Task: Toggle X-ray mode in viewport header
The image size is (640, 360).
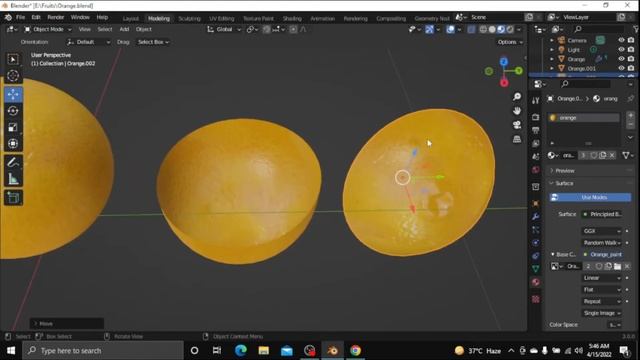Action: pos(471,29)
